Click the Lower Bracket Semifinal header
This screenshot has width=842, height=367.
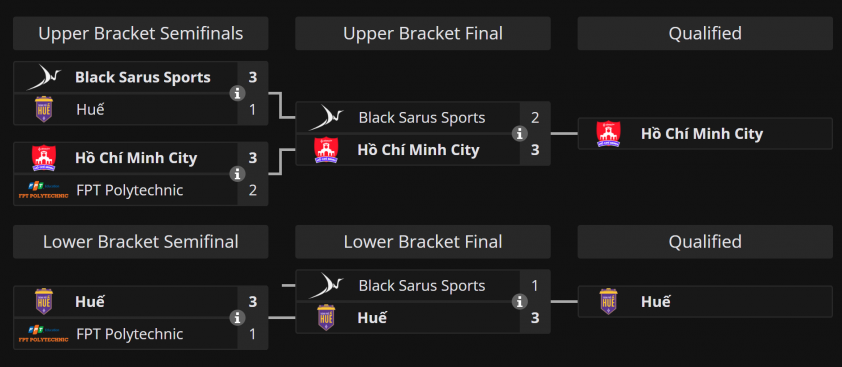(x=141, y=242)
